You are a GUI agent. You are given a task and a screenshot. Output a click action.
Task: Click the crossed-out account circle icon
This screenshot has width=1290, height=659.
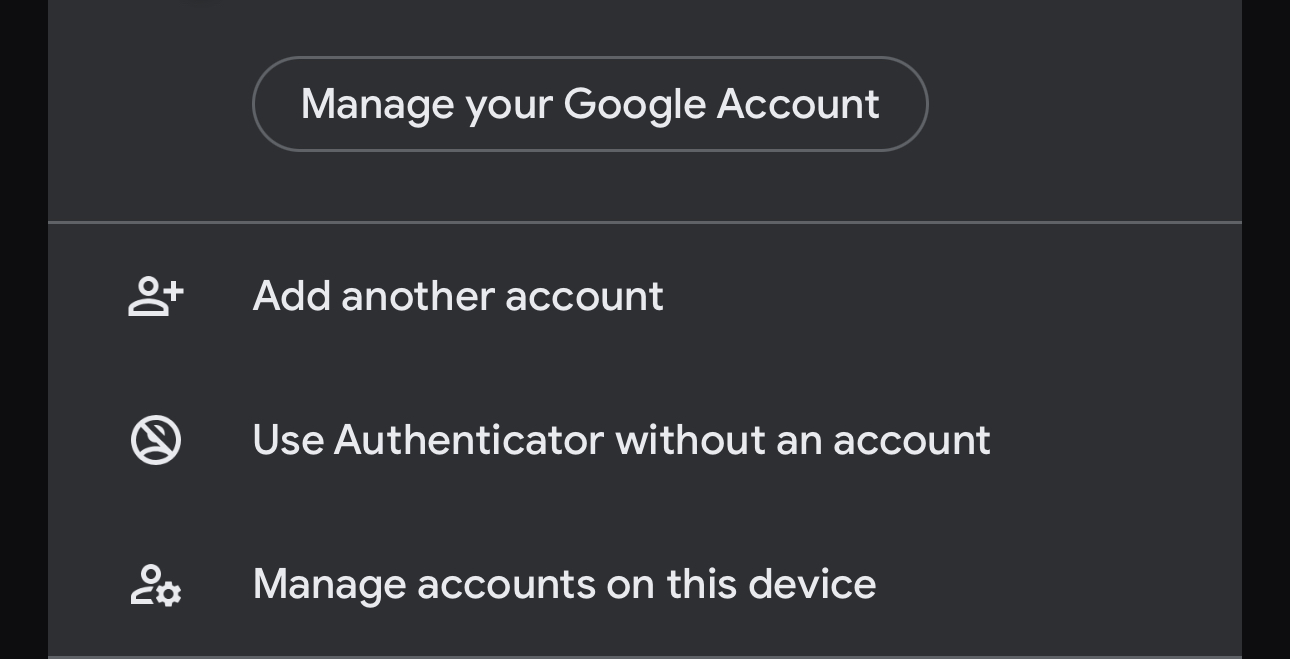[156, 440]
